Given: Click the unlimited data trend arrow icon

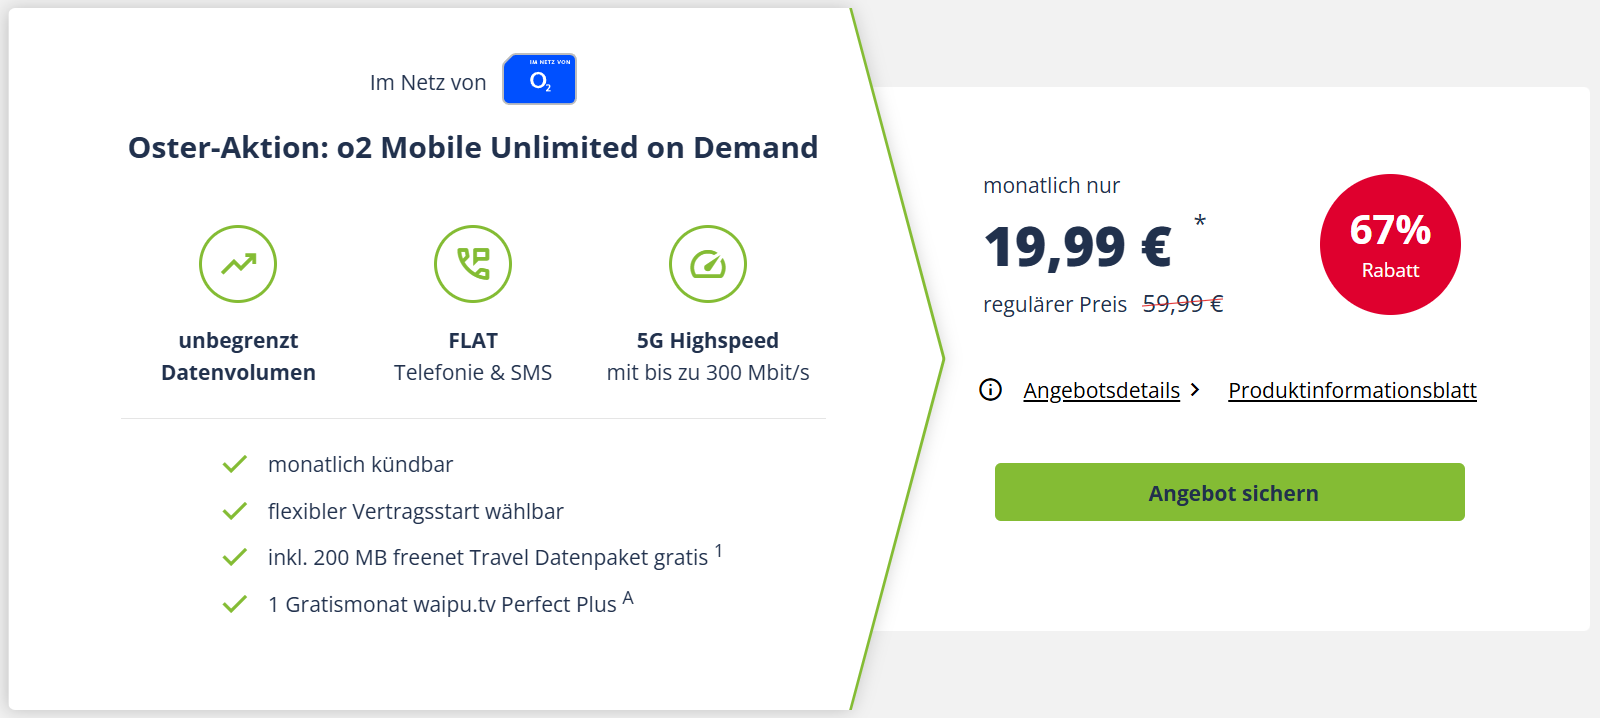Looking at the screenshot, I should [x=238, y=264].
